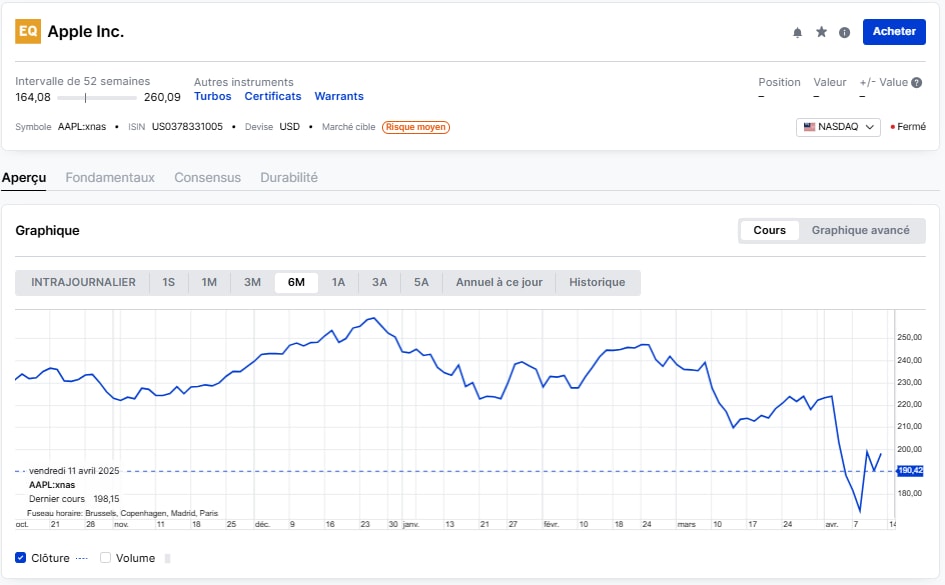Click the bell alert icon

click(797, 32)
